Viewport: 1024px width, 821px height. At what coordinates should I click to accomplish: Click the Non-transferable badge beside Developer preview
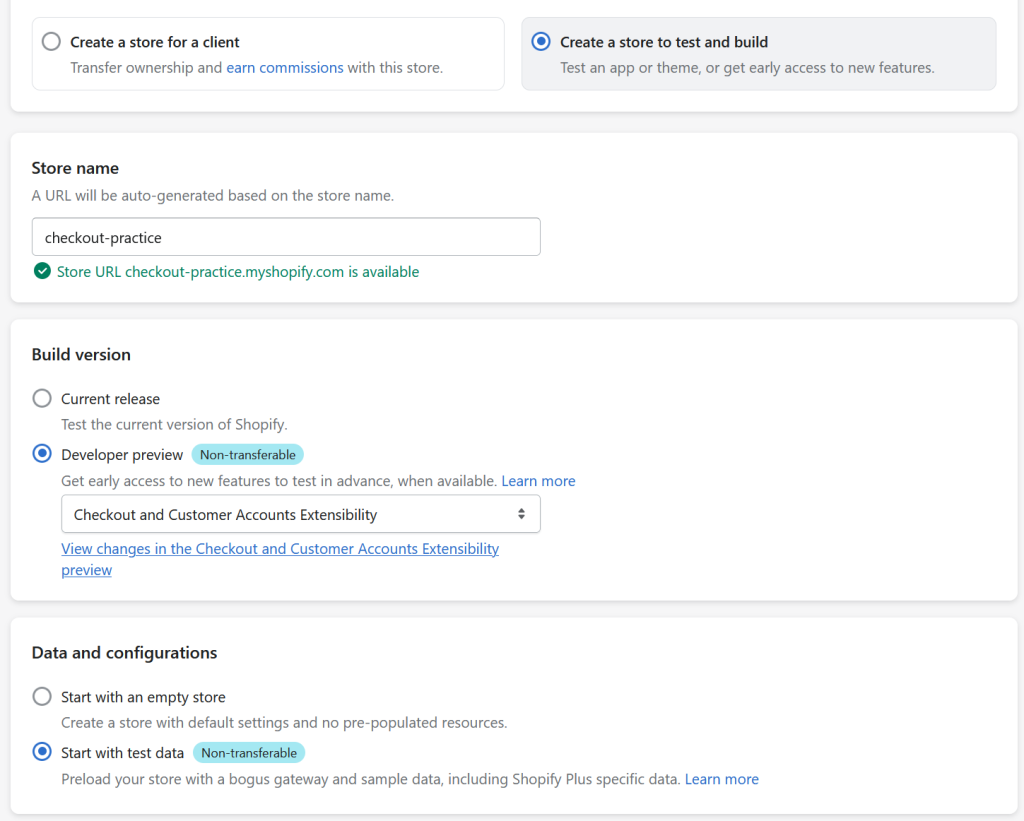[x=247, y=455]
